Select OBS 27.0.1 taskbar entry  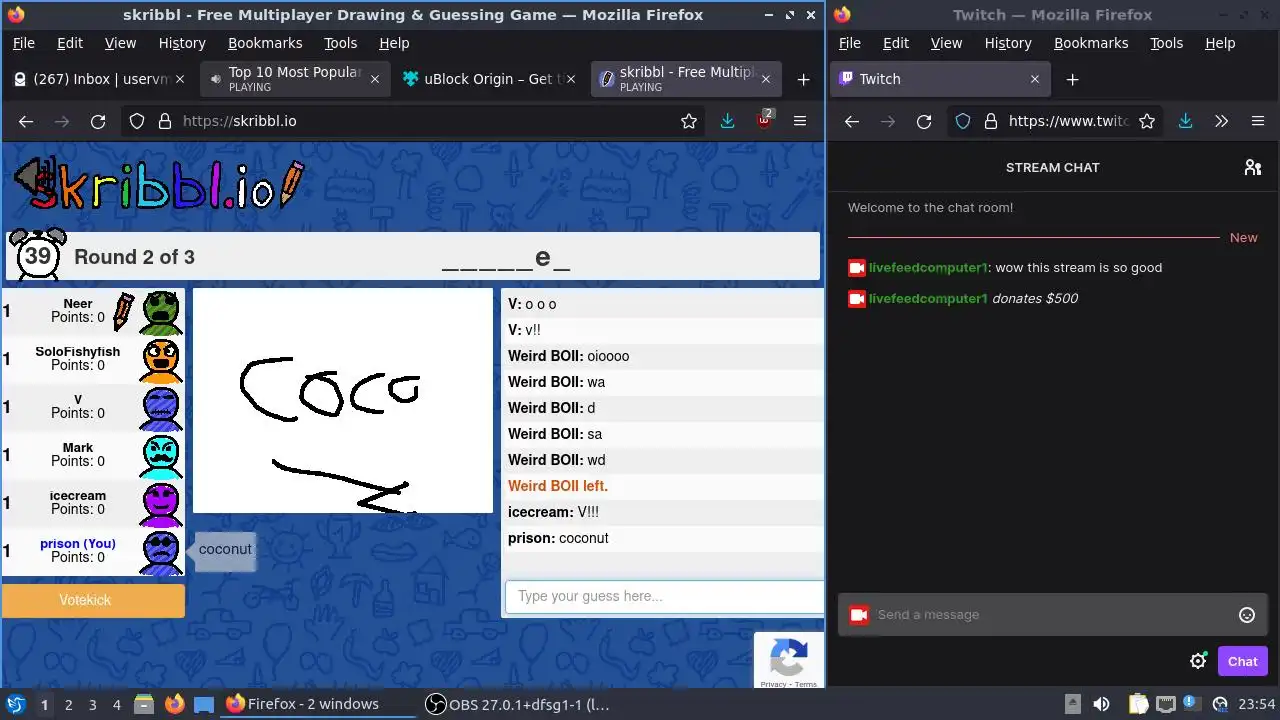(518, 704)
